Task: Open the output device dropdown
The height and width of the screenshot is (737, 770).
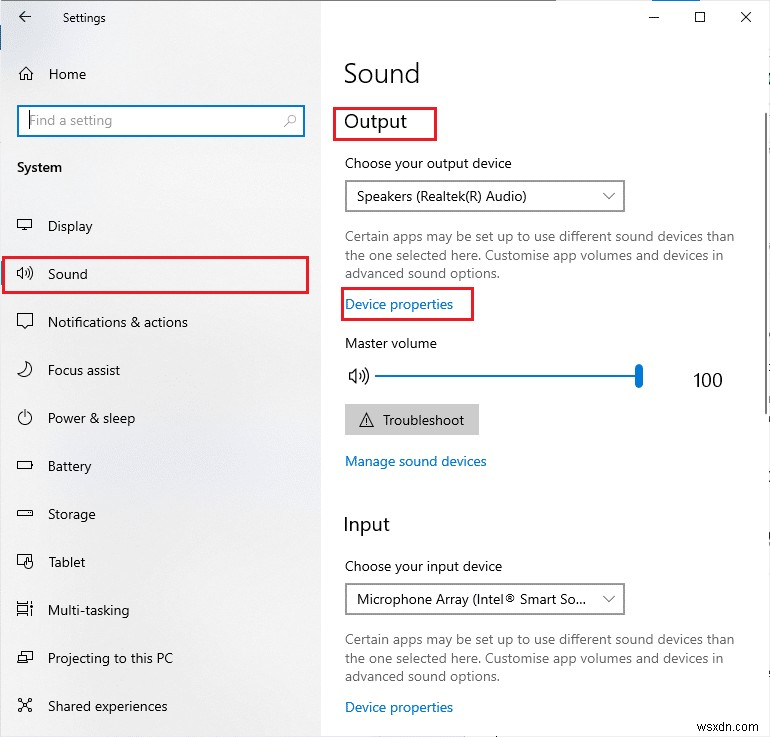Action: point(484,196)
